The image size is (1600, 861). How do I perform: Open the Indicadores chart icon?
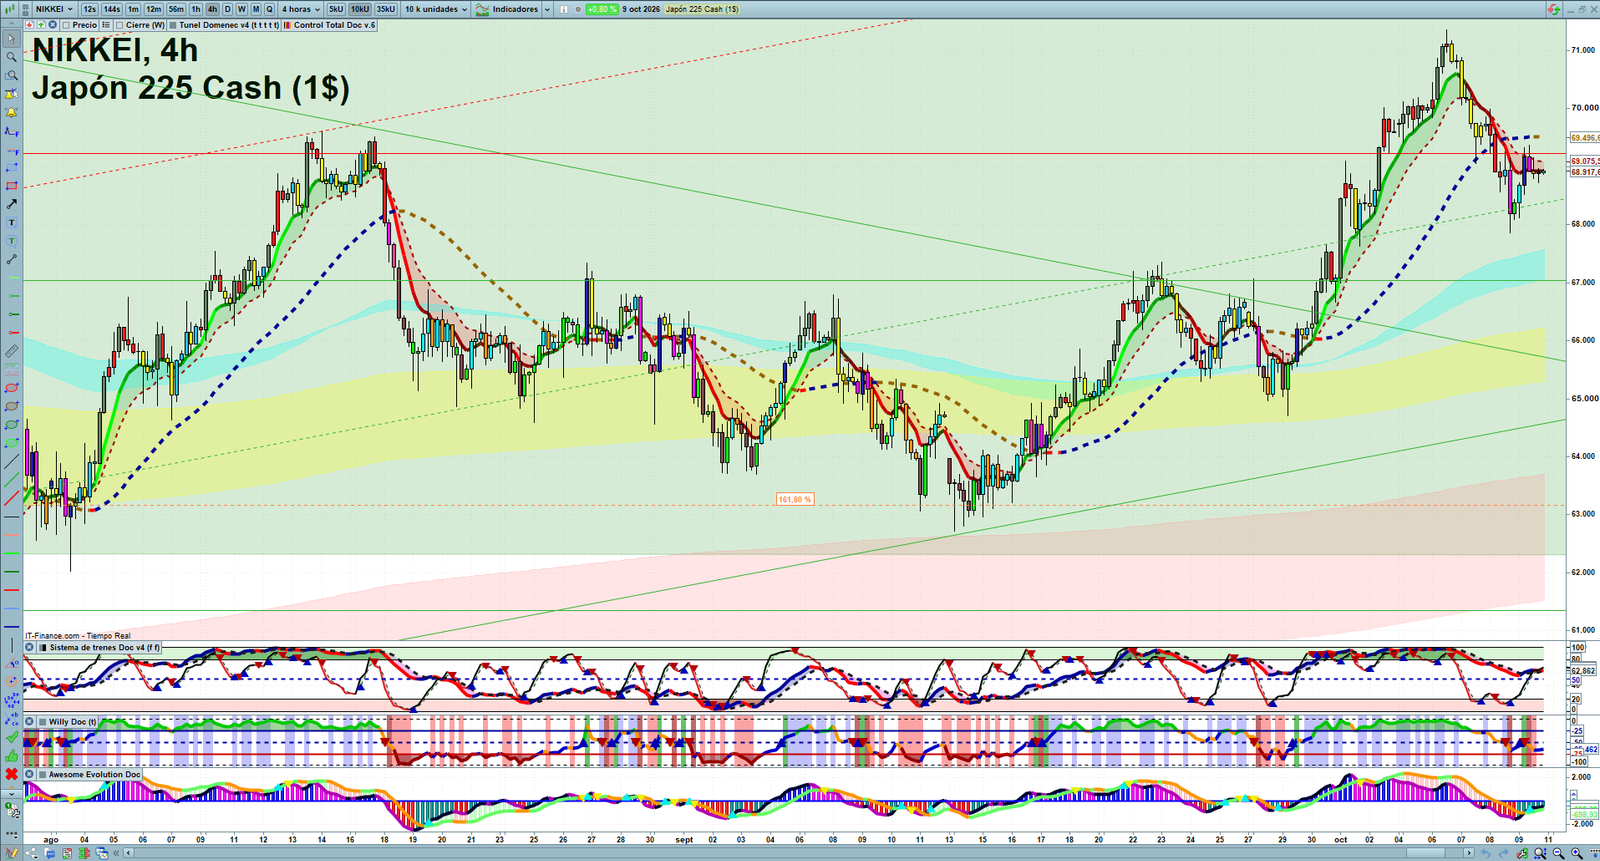coord(483,9)
